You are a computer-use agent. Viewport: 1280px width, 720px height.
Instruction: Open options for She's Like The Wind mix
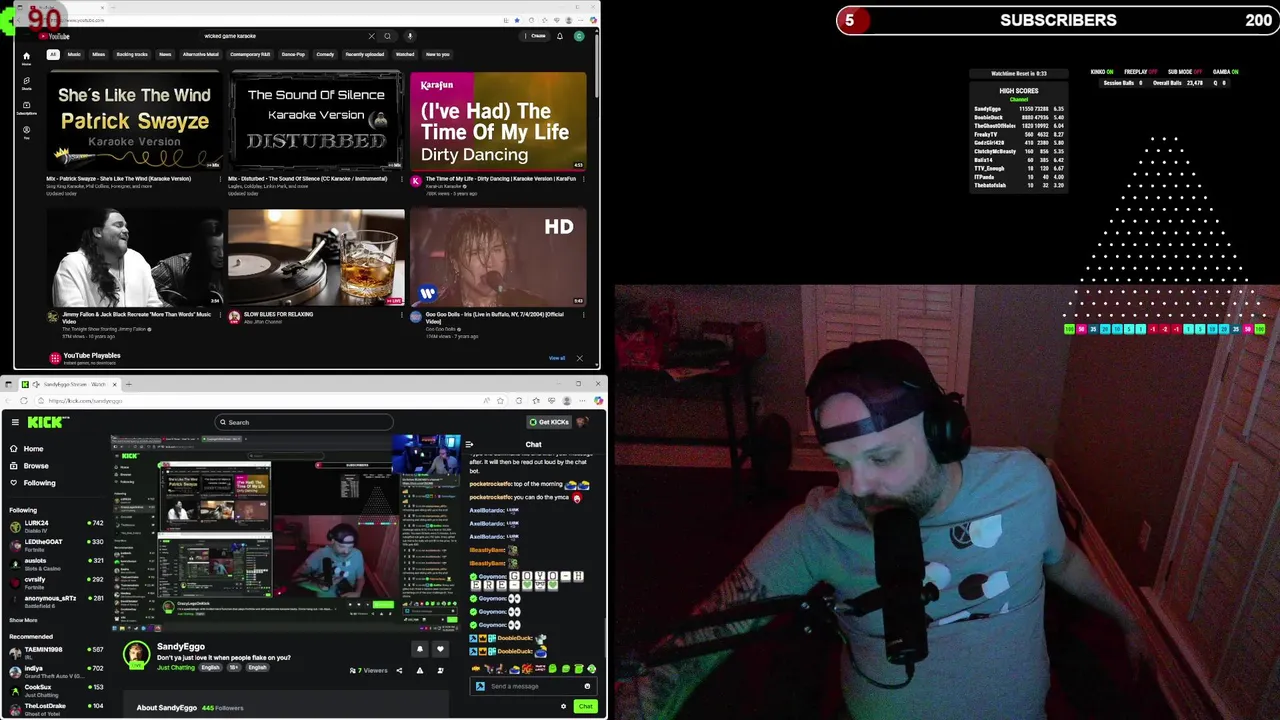click(219, 179)
